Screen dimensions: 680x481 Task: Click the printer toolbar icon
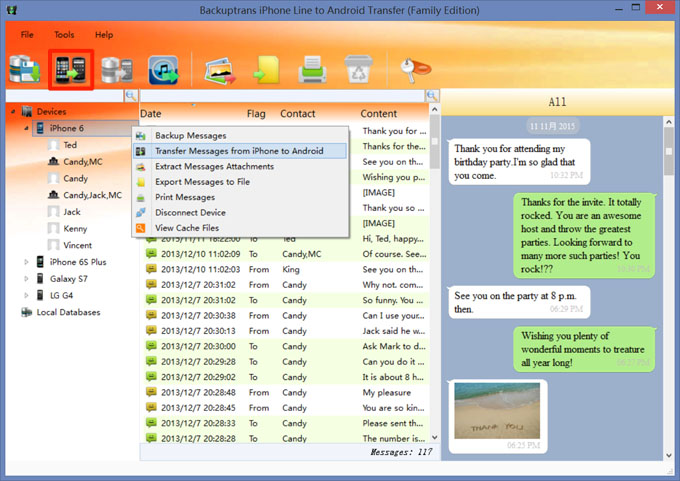pyautogui.click(x=312, y=69)
